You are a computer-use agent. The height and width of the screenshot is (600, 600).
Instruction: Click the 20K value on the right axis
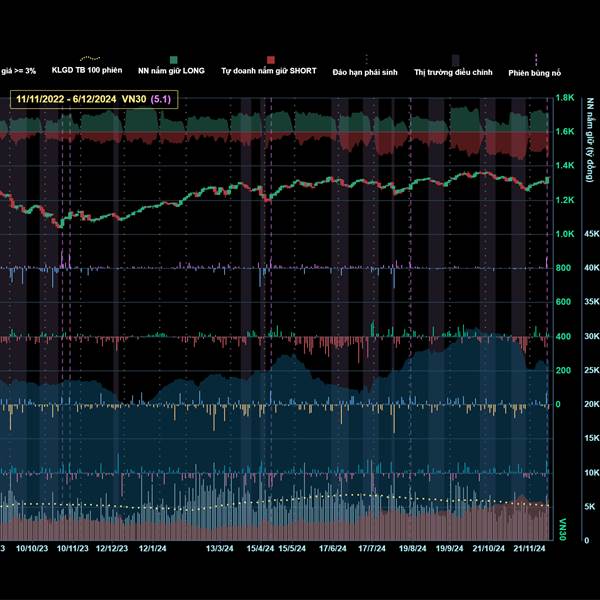click(592, 404)
